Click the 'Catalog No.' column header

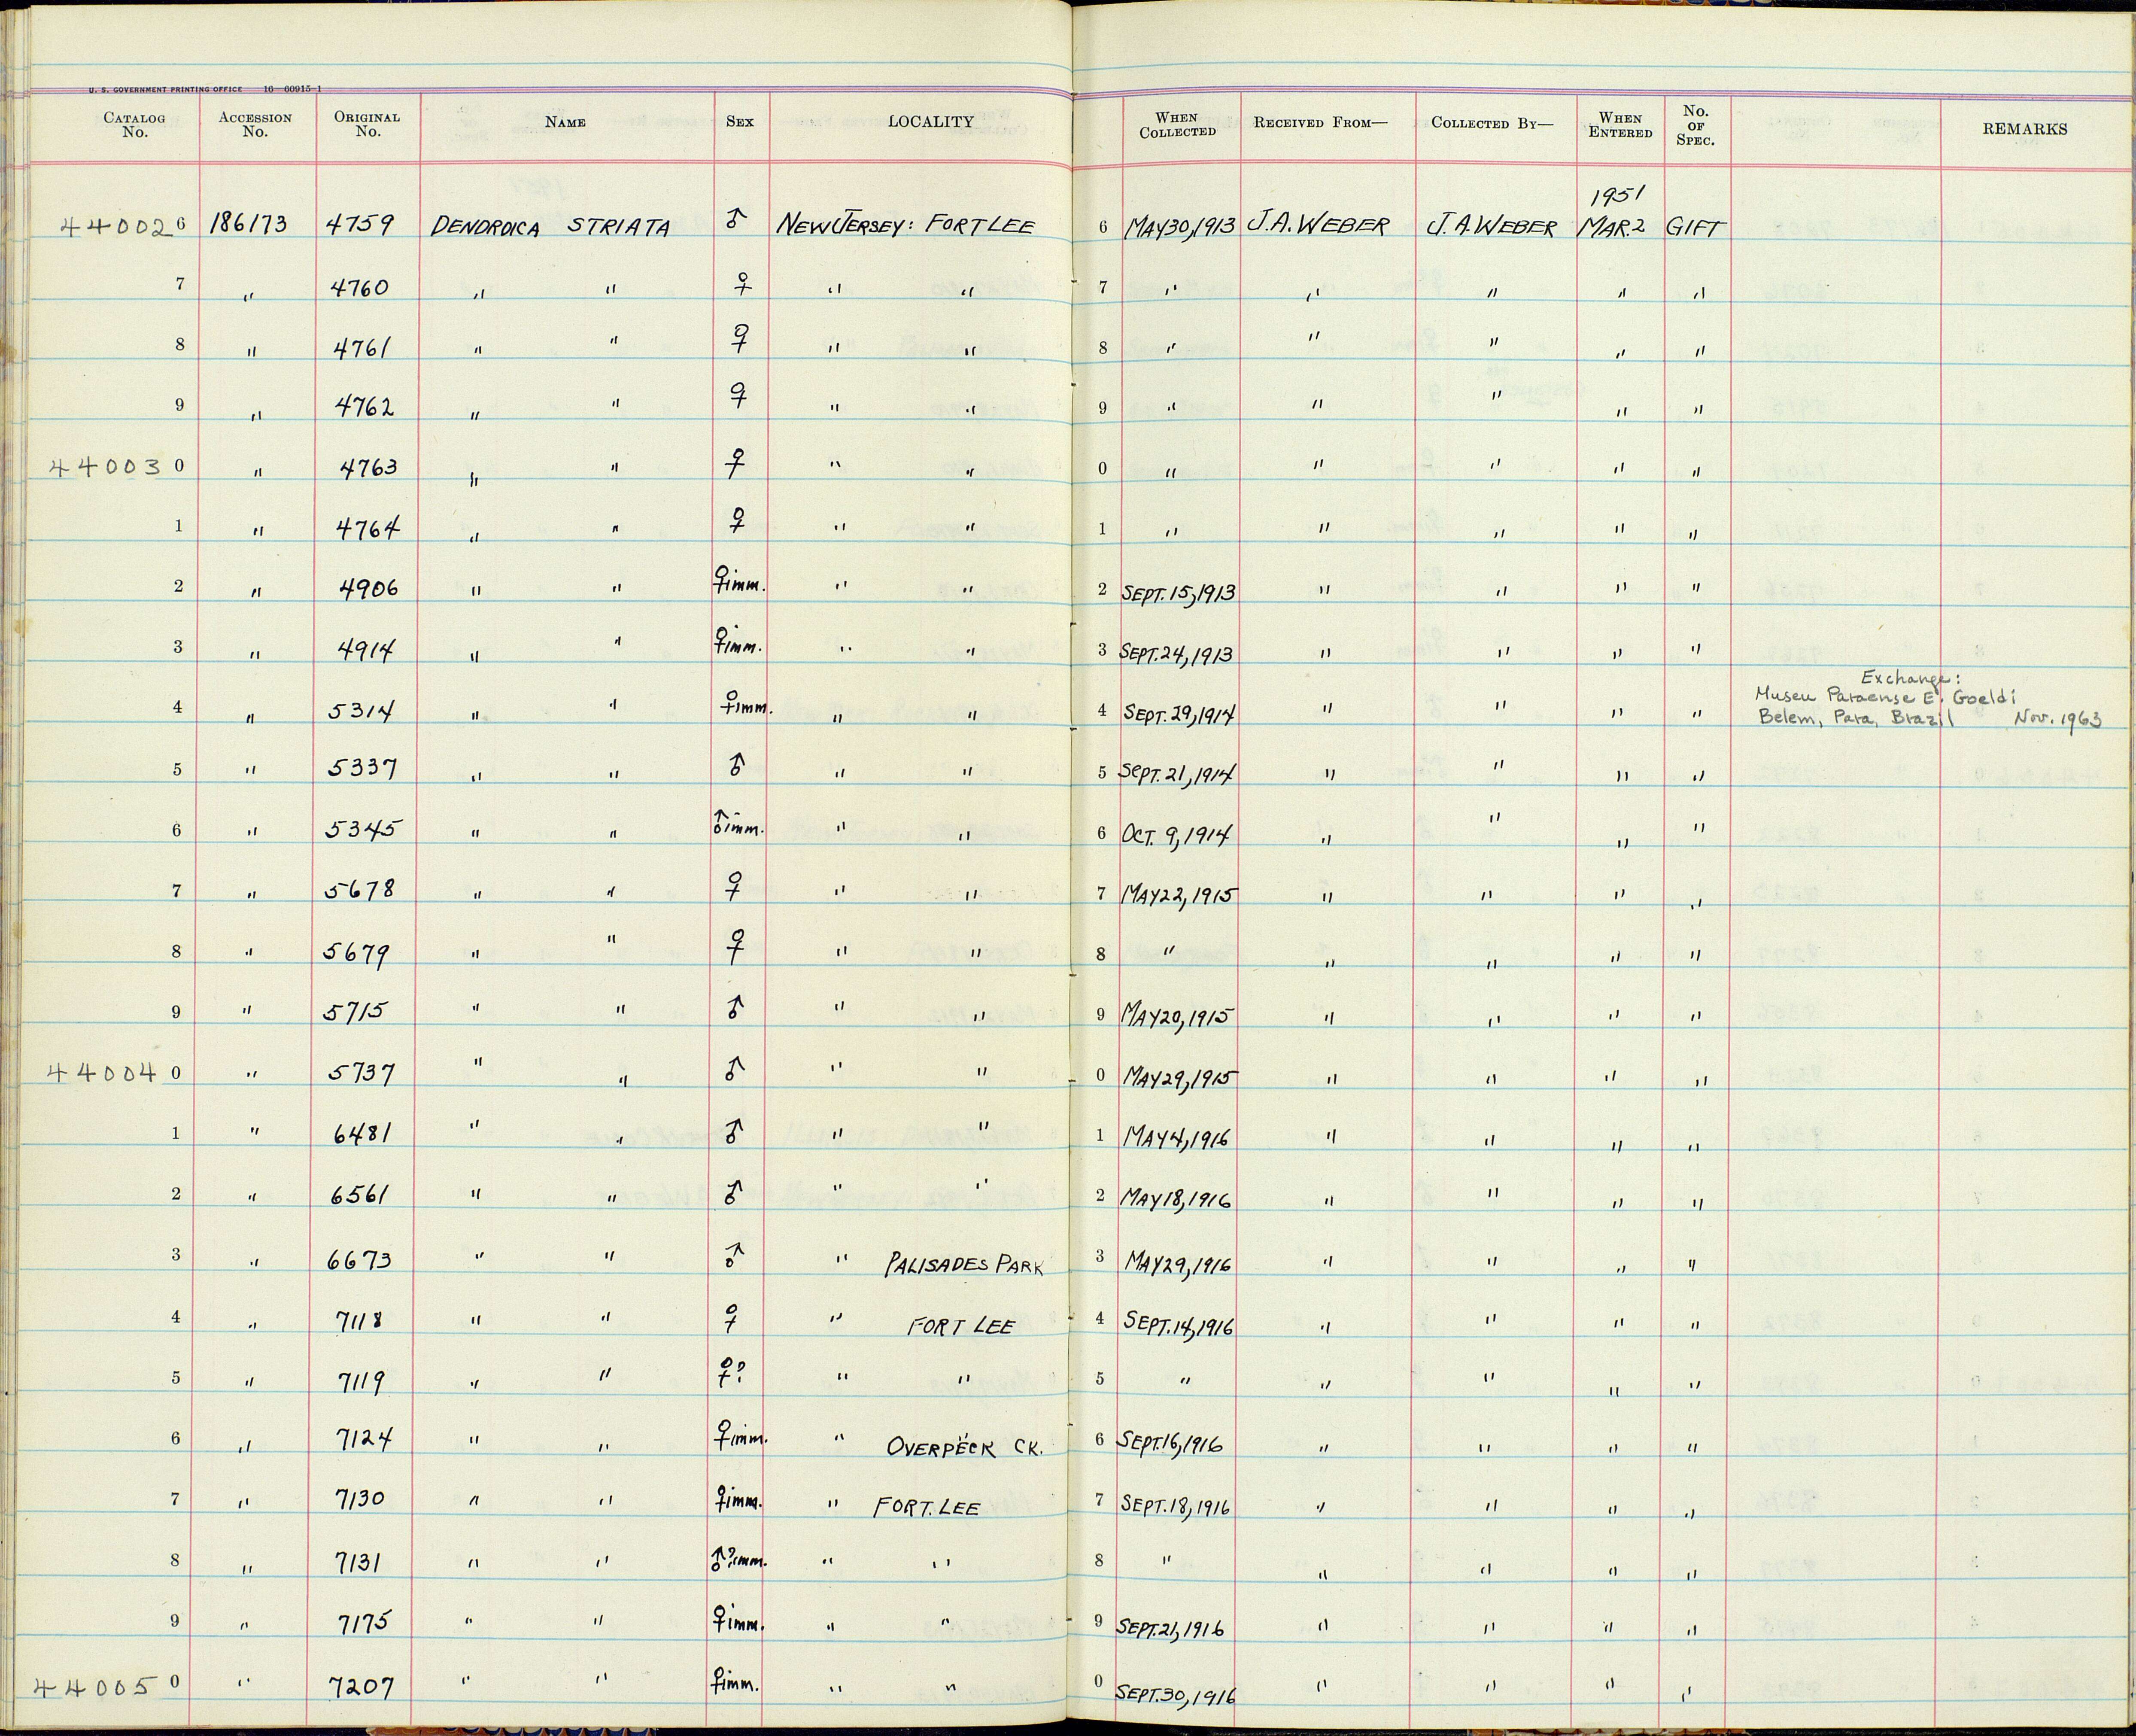(x=134, y=125)
